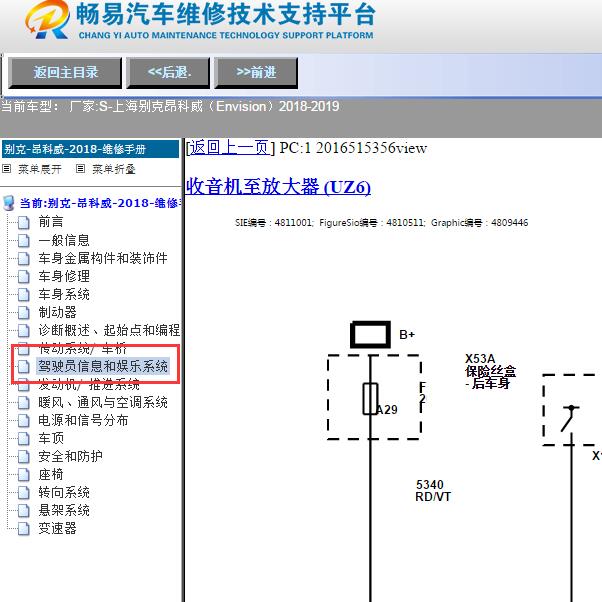Open 诊断概述、起始点和编程 tree item
Image resolution: width=602 pixels, height=602 pixels.
[109, 330]
